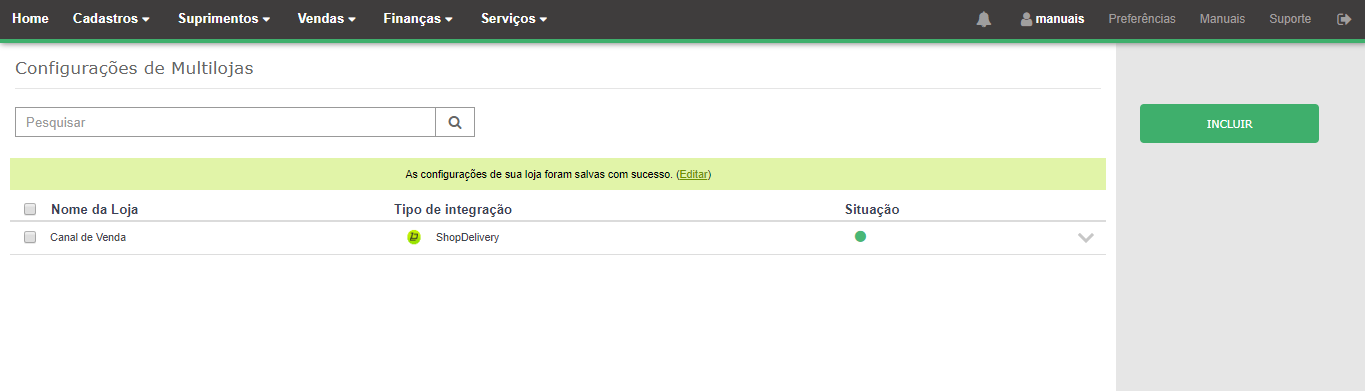Image resolution: width=1365 pixels, height=391 pixels.
Task: Expand the Vendas dropdown menu
Action: (327, 19)
